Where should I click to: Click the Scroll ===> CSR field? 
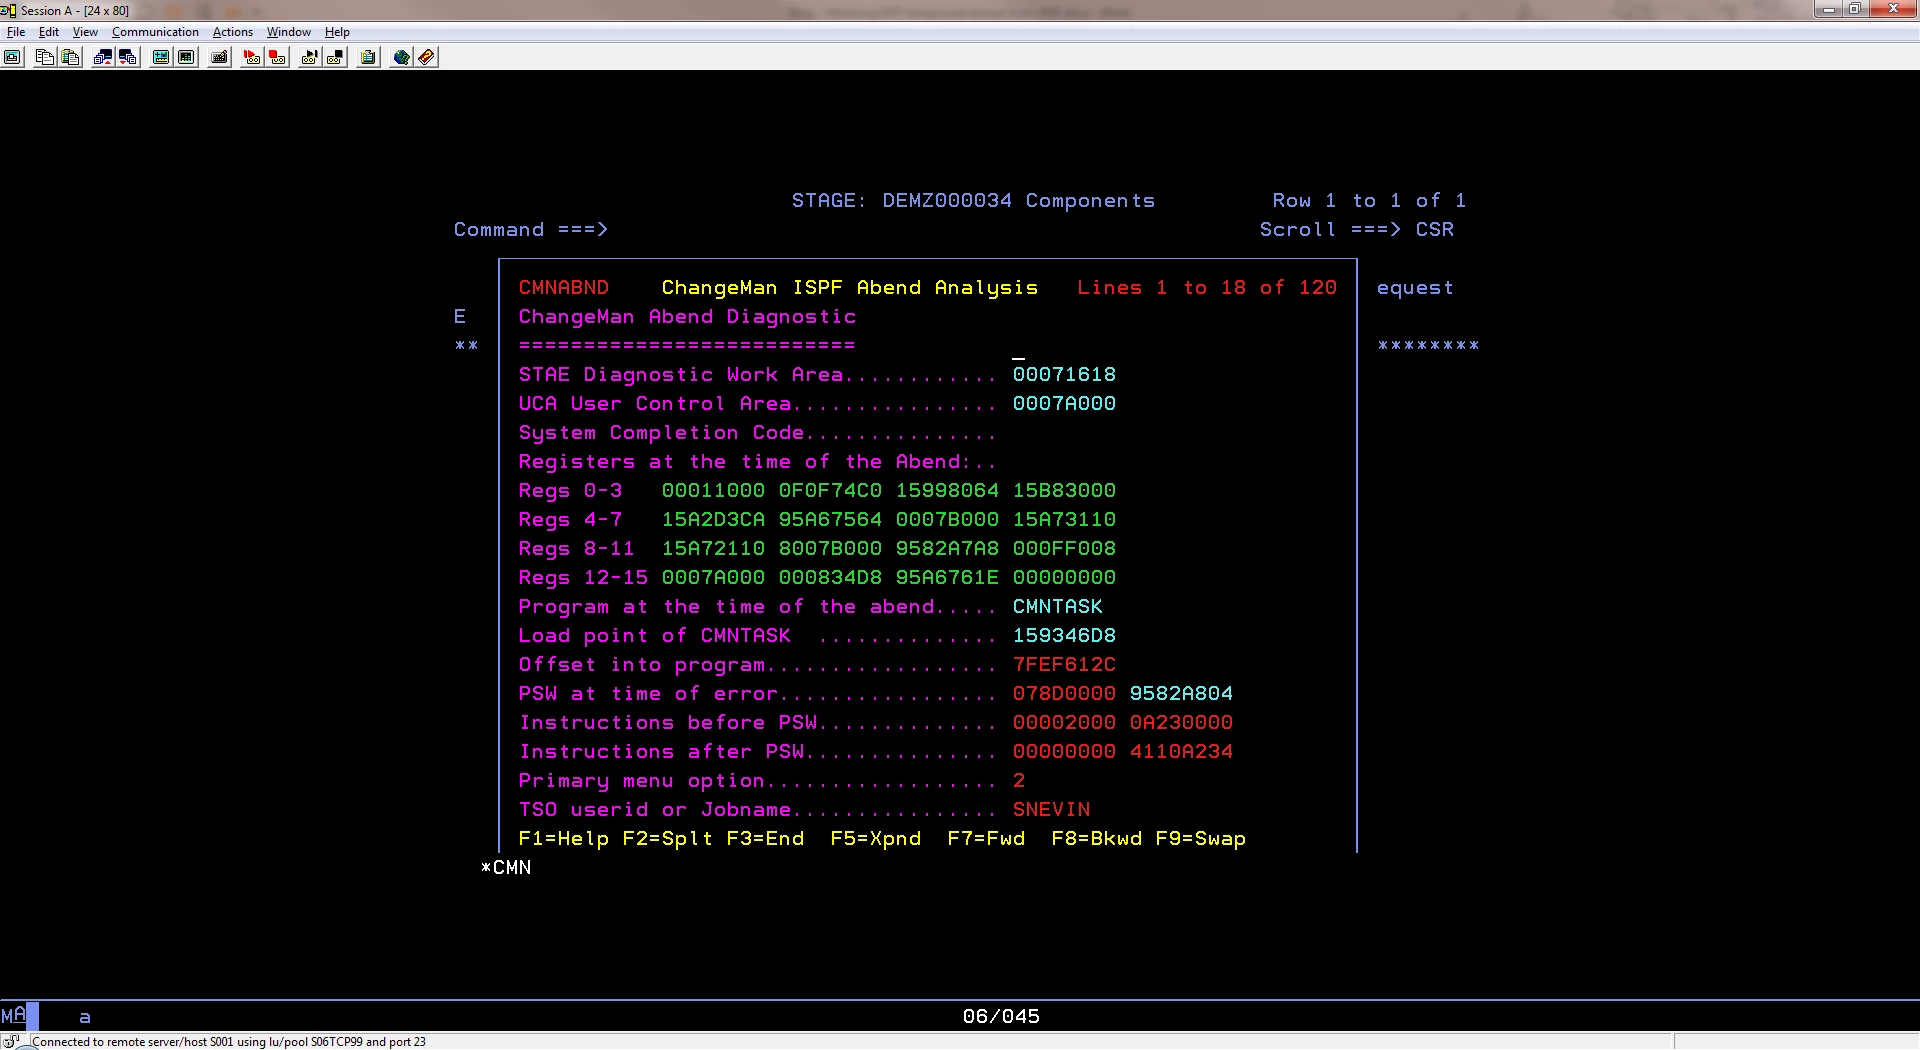(1435, 230)
